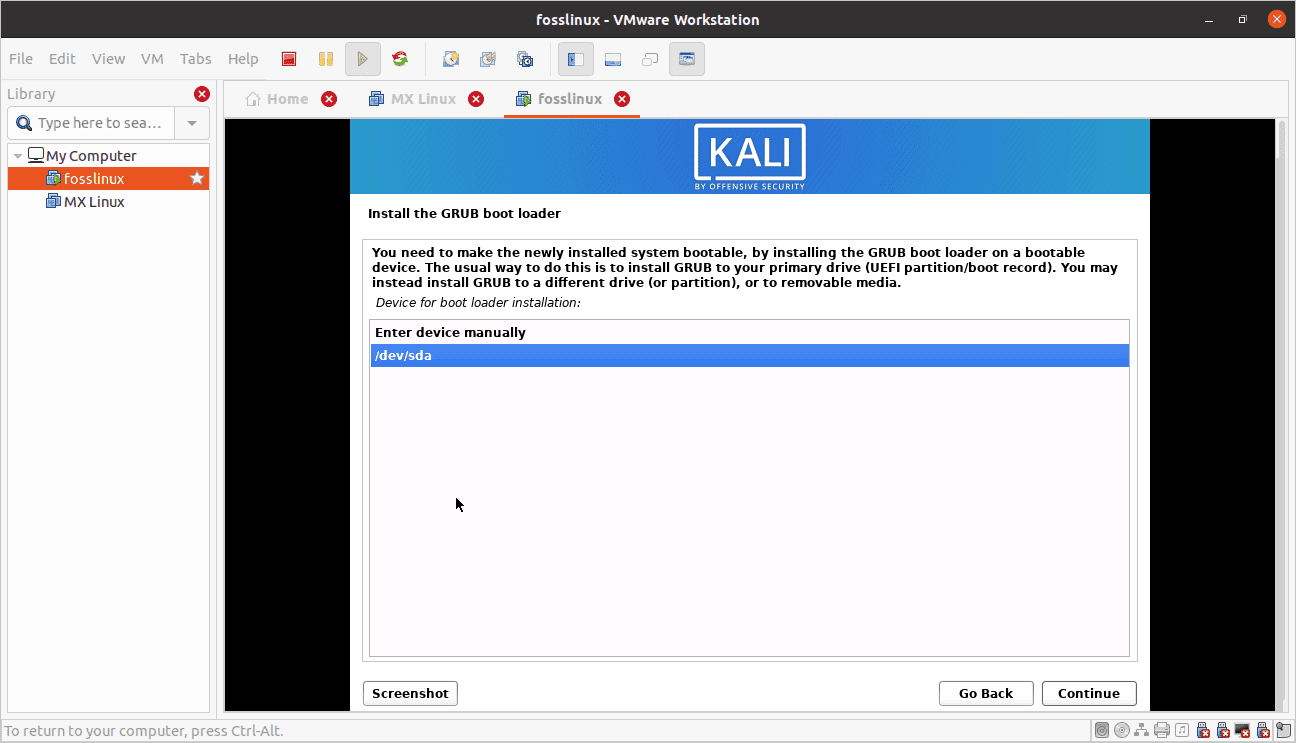This screenshot has width=1296, height=743.
Task: Close the Home tab
Action: (329, 99)
